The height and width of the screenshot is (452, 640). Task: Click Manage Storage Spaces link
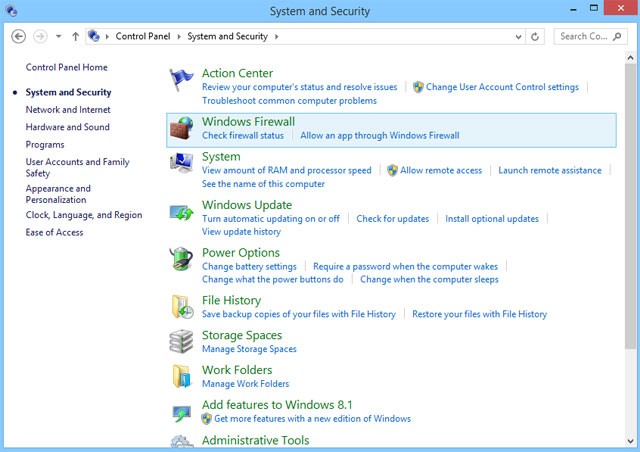pyautogui.click(x=249, y=349)
